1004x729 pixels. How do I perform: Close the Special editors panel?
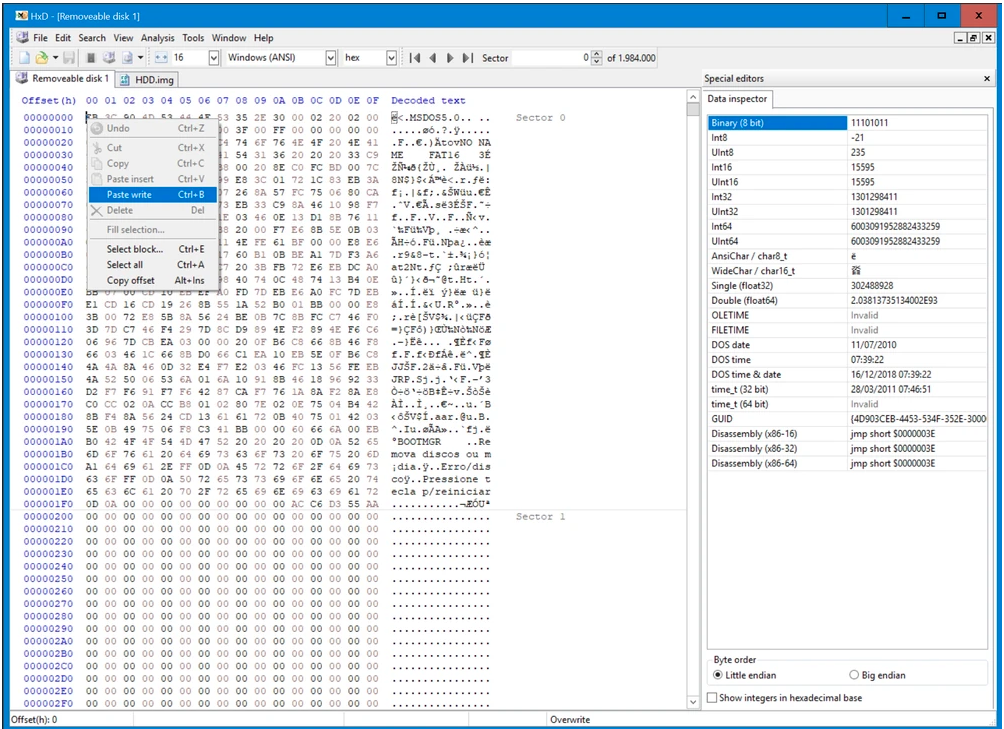(987, 78)
